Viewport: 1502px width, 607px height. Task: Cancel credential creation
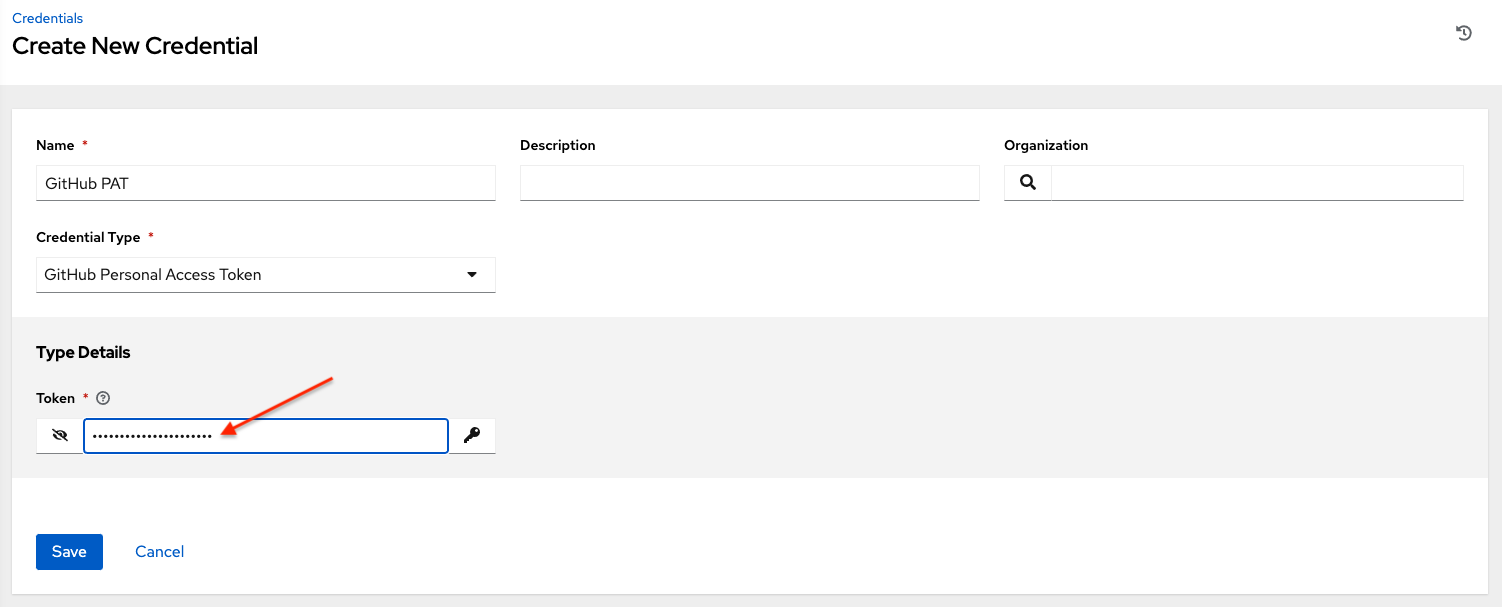pyautogui.click(x=159, y=551)
